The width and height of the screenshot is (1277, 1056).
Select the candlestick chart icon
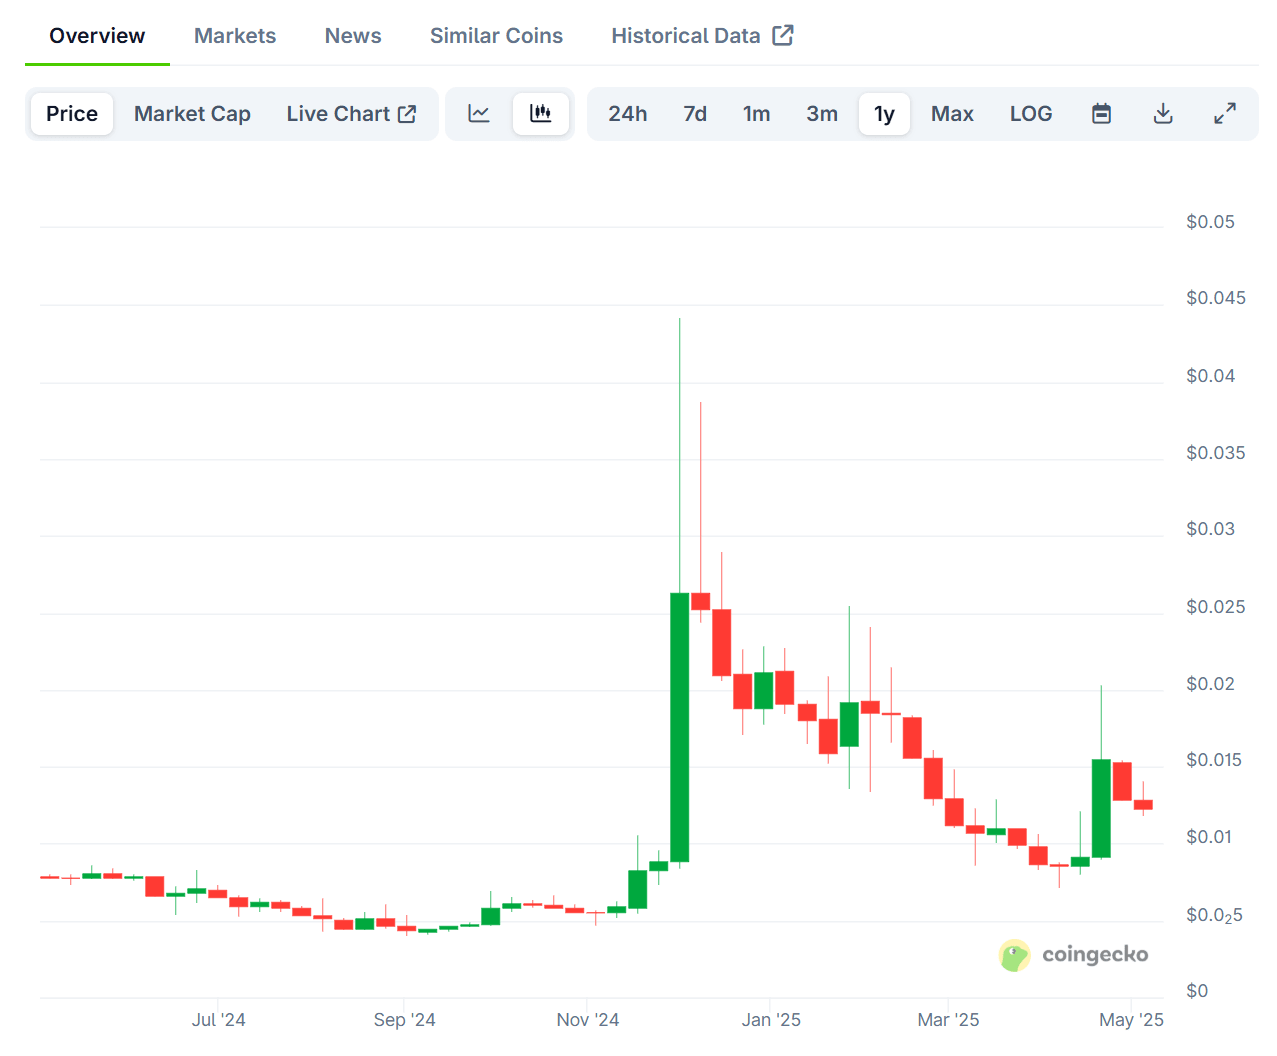pos(541,114)
